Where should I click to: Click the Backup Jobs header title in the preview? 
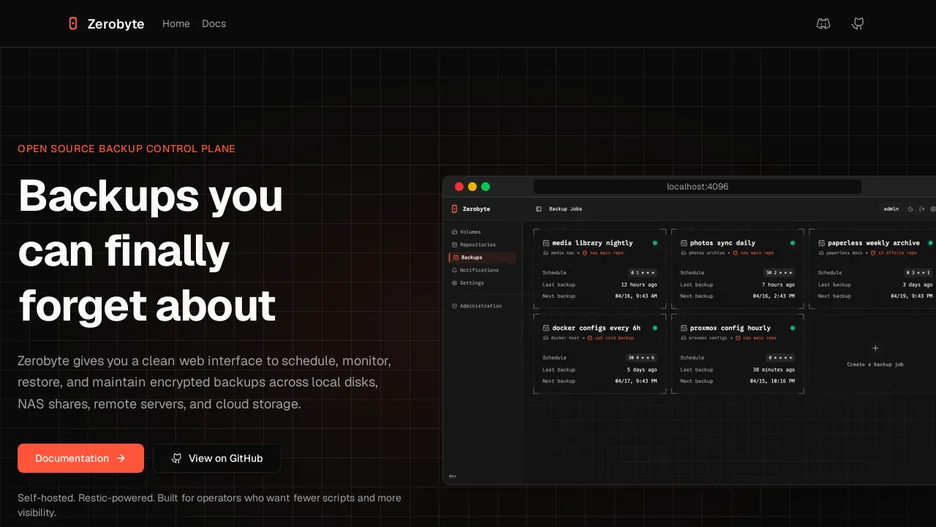click(x=565, y=209)
